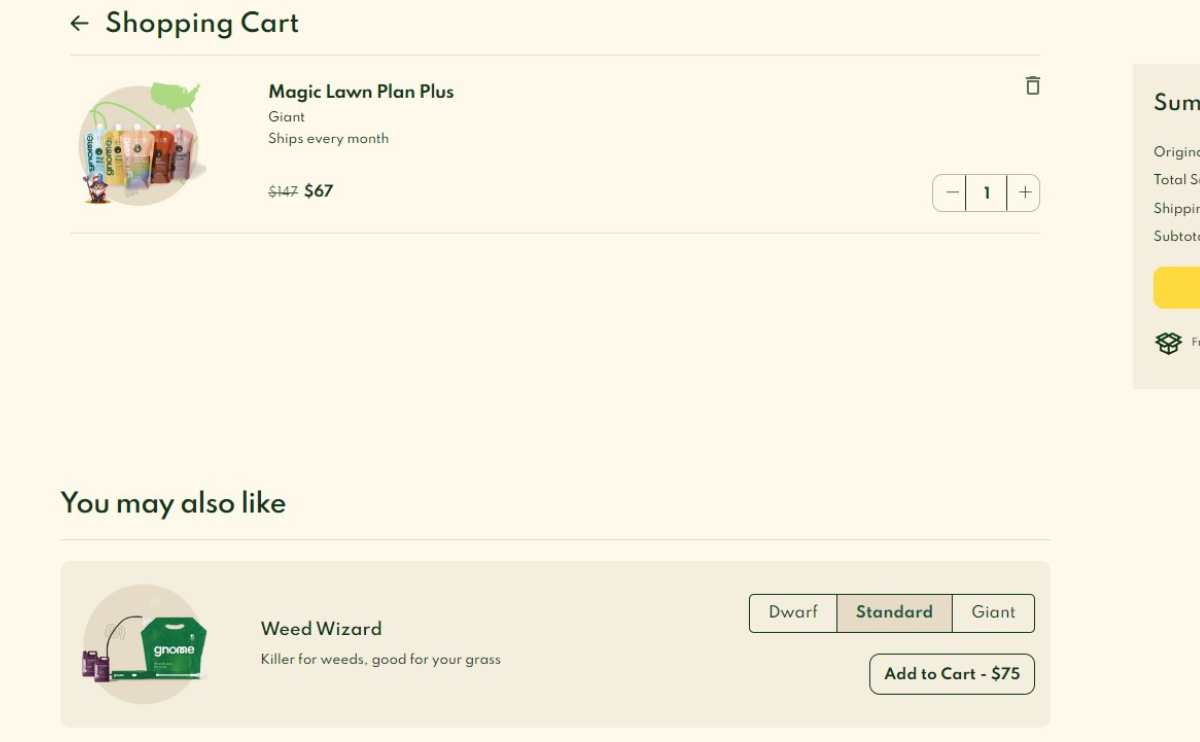
Task: Decrease Magic Lawn Plan Plus quantity
Action: tap(951, 193)
